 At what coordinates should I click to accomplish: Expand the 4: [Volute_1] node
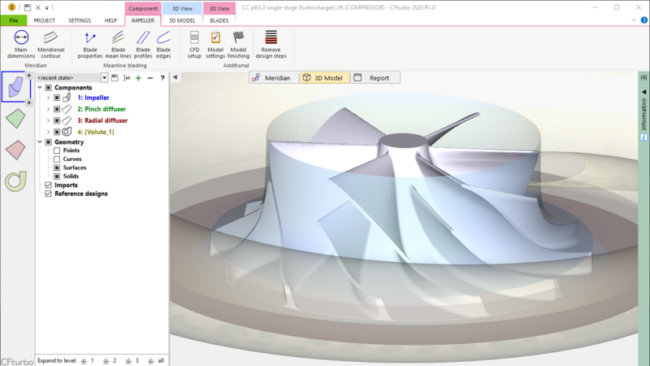click(48, 132)
